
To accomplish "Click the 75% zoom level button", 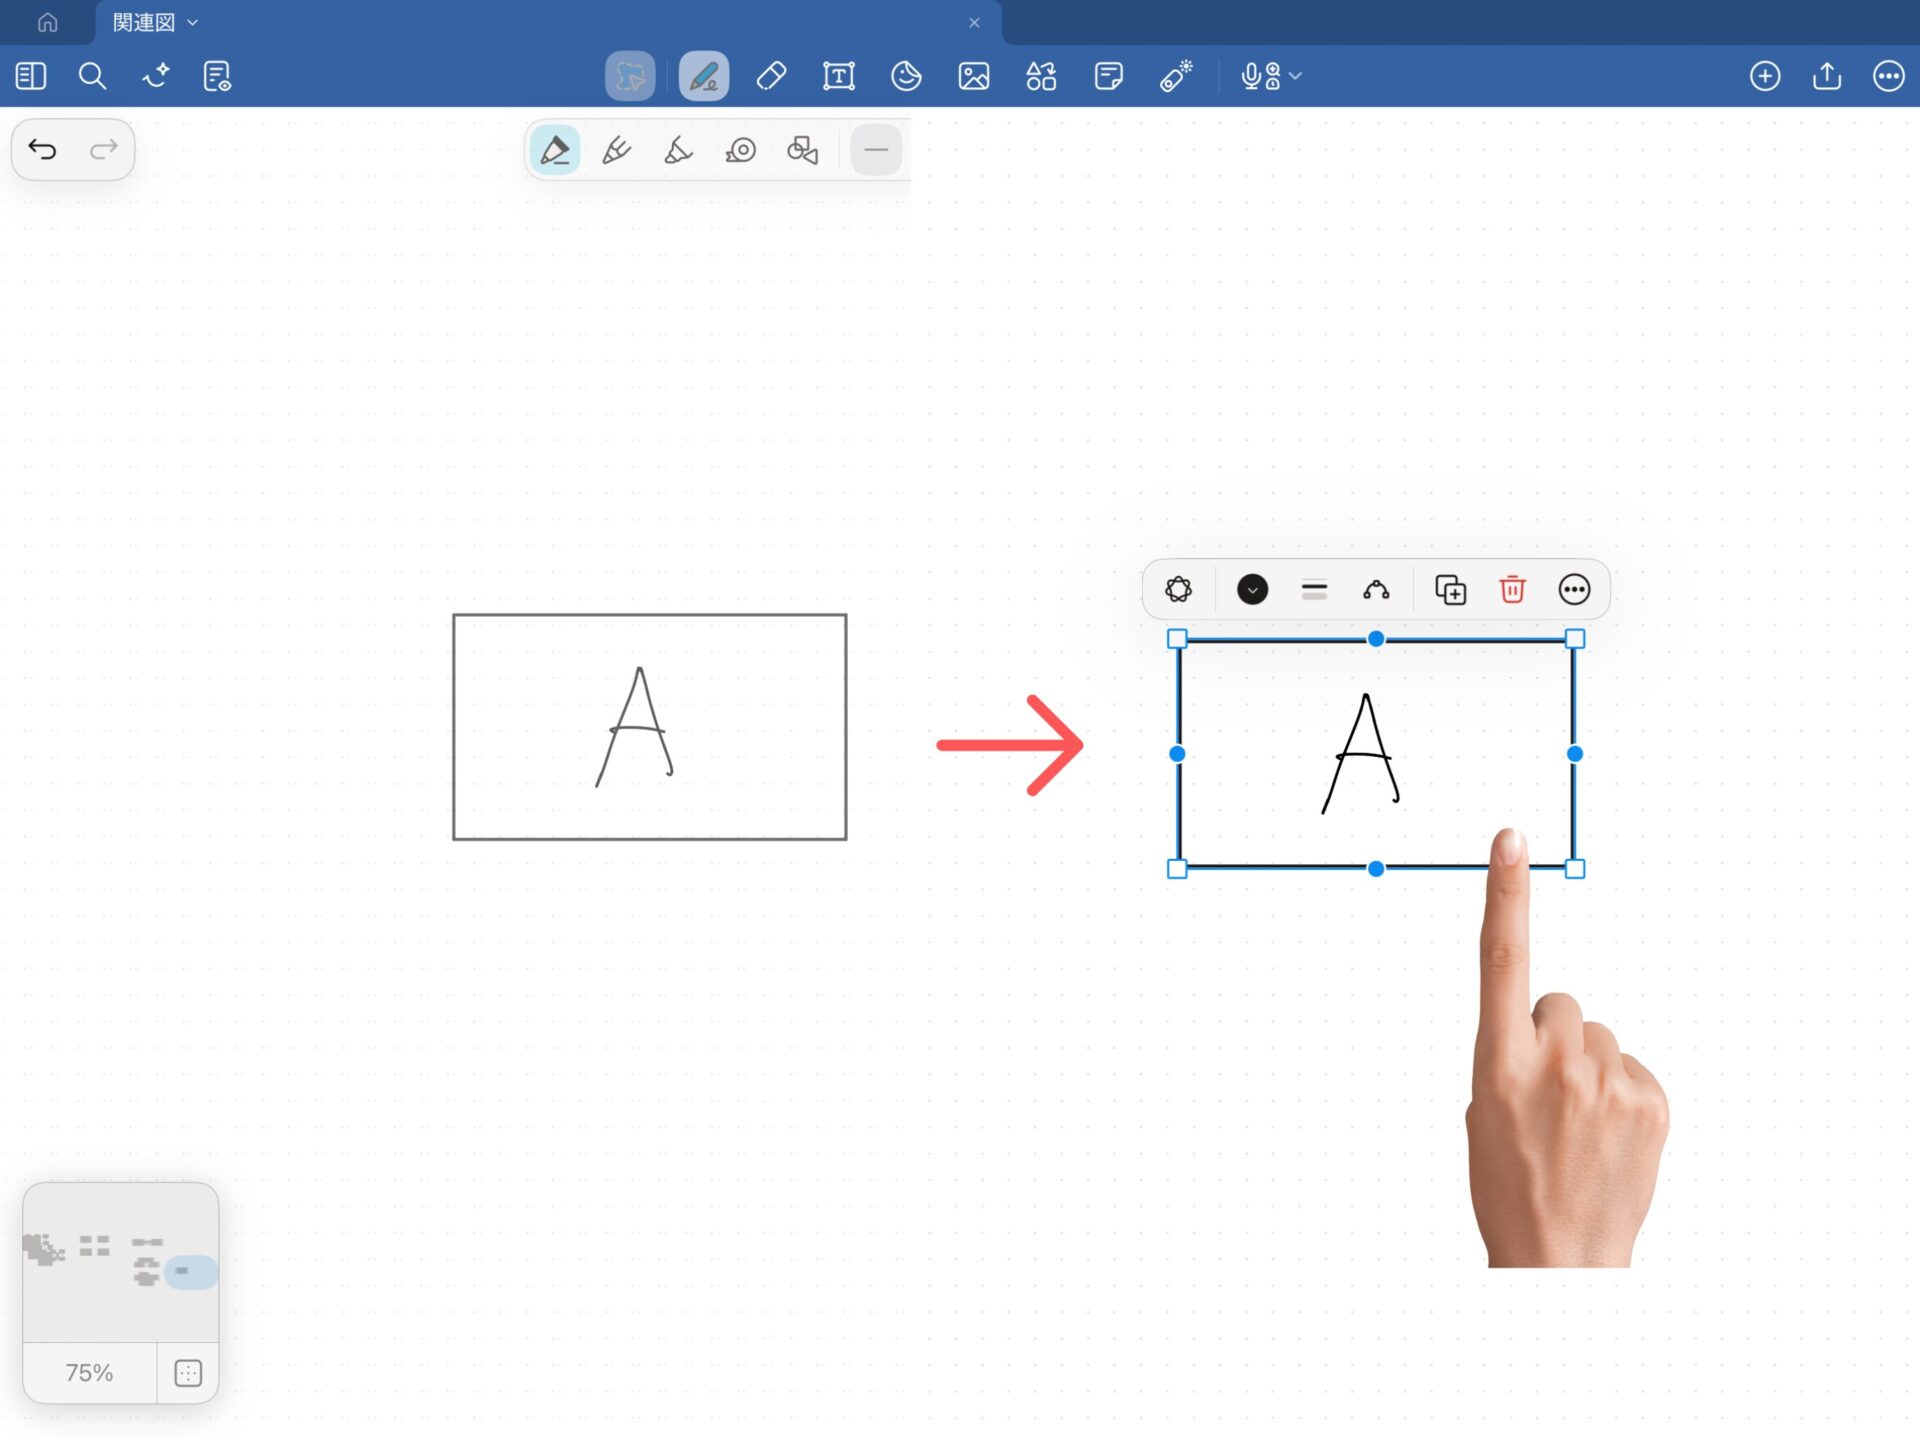I will point(89,1373).
